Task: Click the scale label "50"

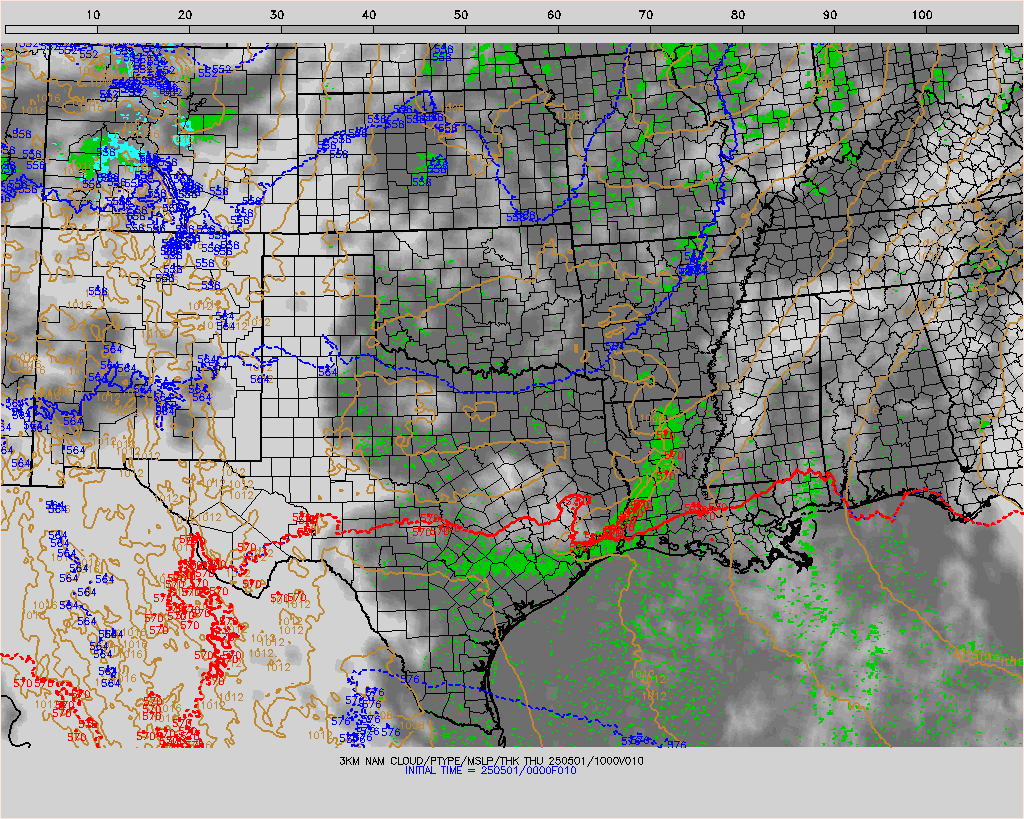Action: 462,14
